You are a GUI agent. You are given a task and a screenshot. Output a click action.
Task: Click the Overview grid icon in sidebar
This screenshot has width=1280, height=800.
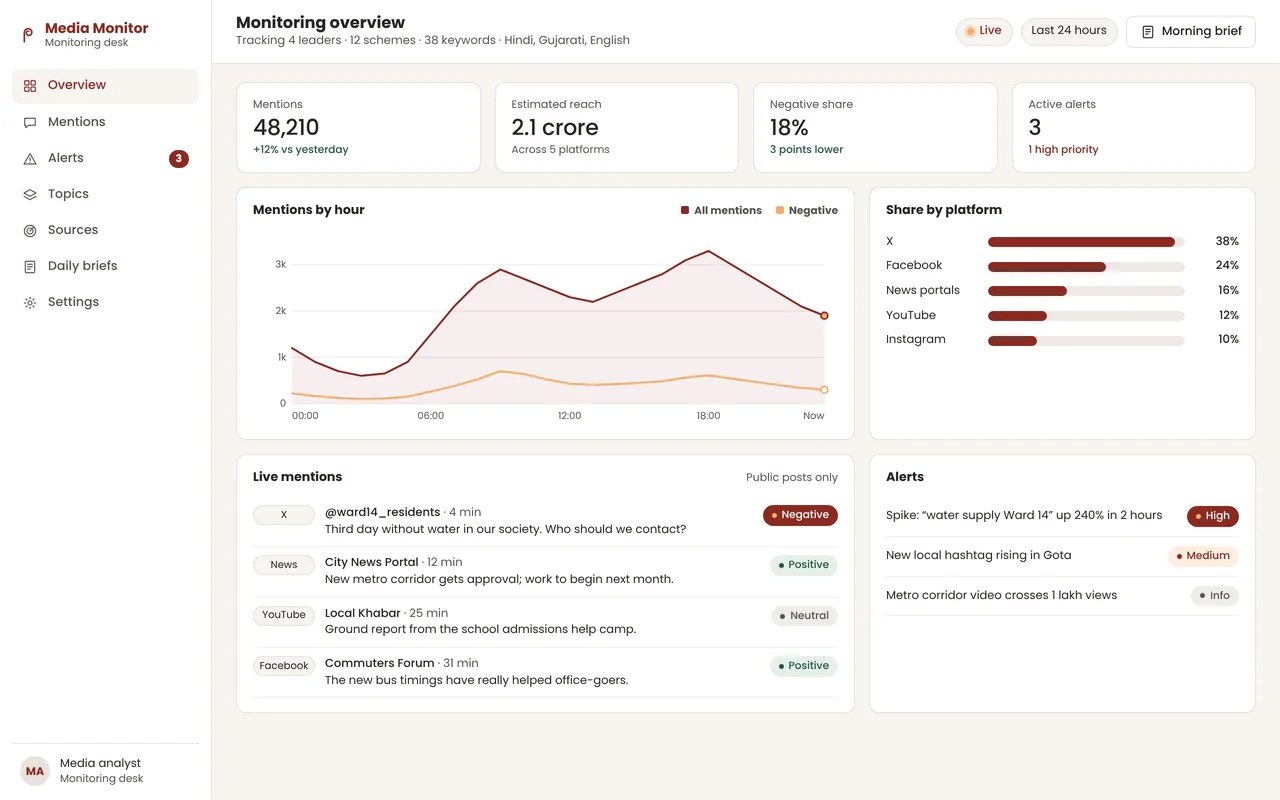pyautogui.click(x=30, y=86)
